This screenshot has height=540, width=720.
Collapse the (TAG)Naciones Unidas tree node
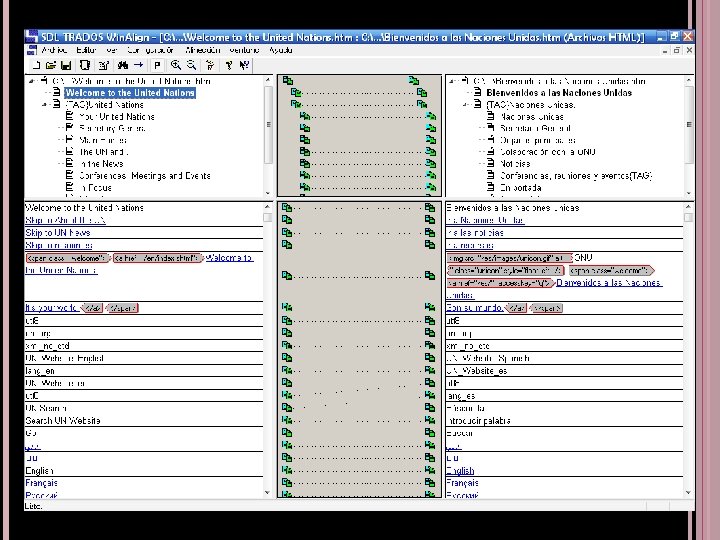(465, 105)
